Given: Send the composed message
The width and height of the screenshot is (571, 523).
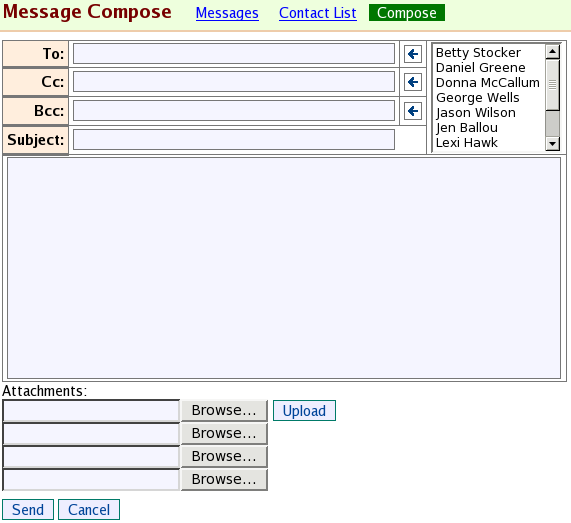Looking at the screenshot, I should pyautogui.click(x=28, y=510).
